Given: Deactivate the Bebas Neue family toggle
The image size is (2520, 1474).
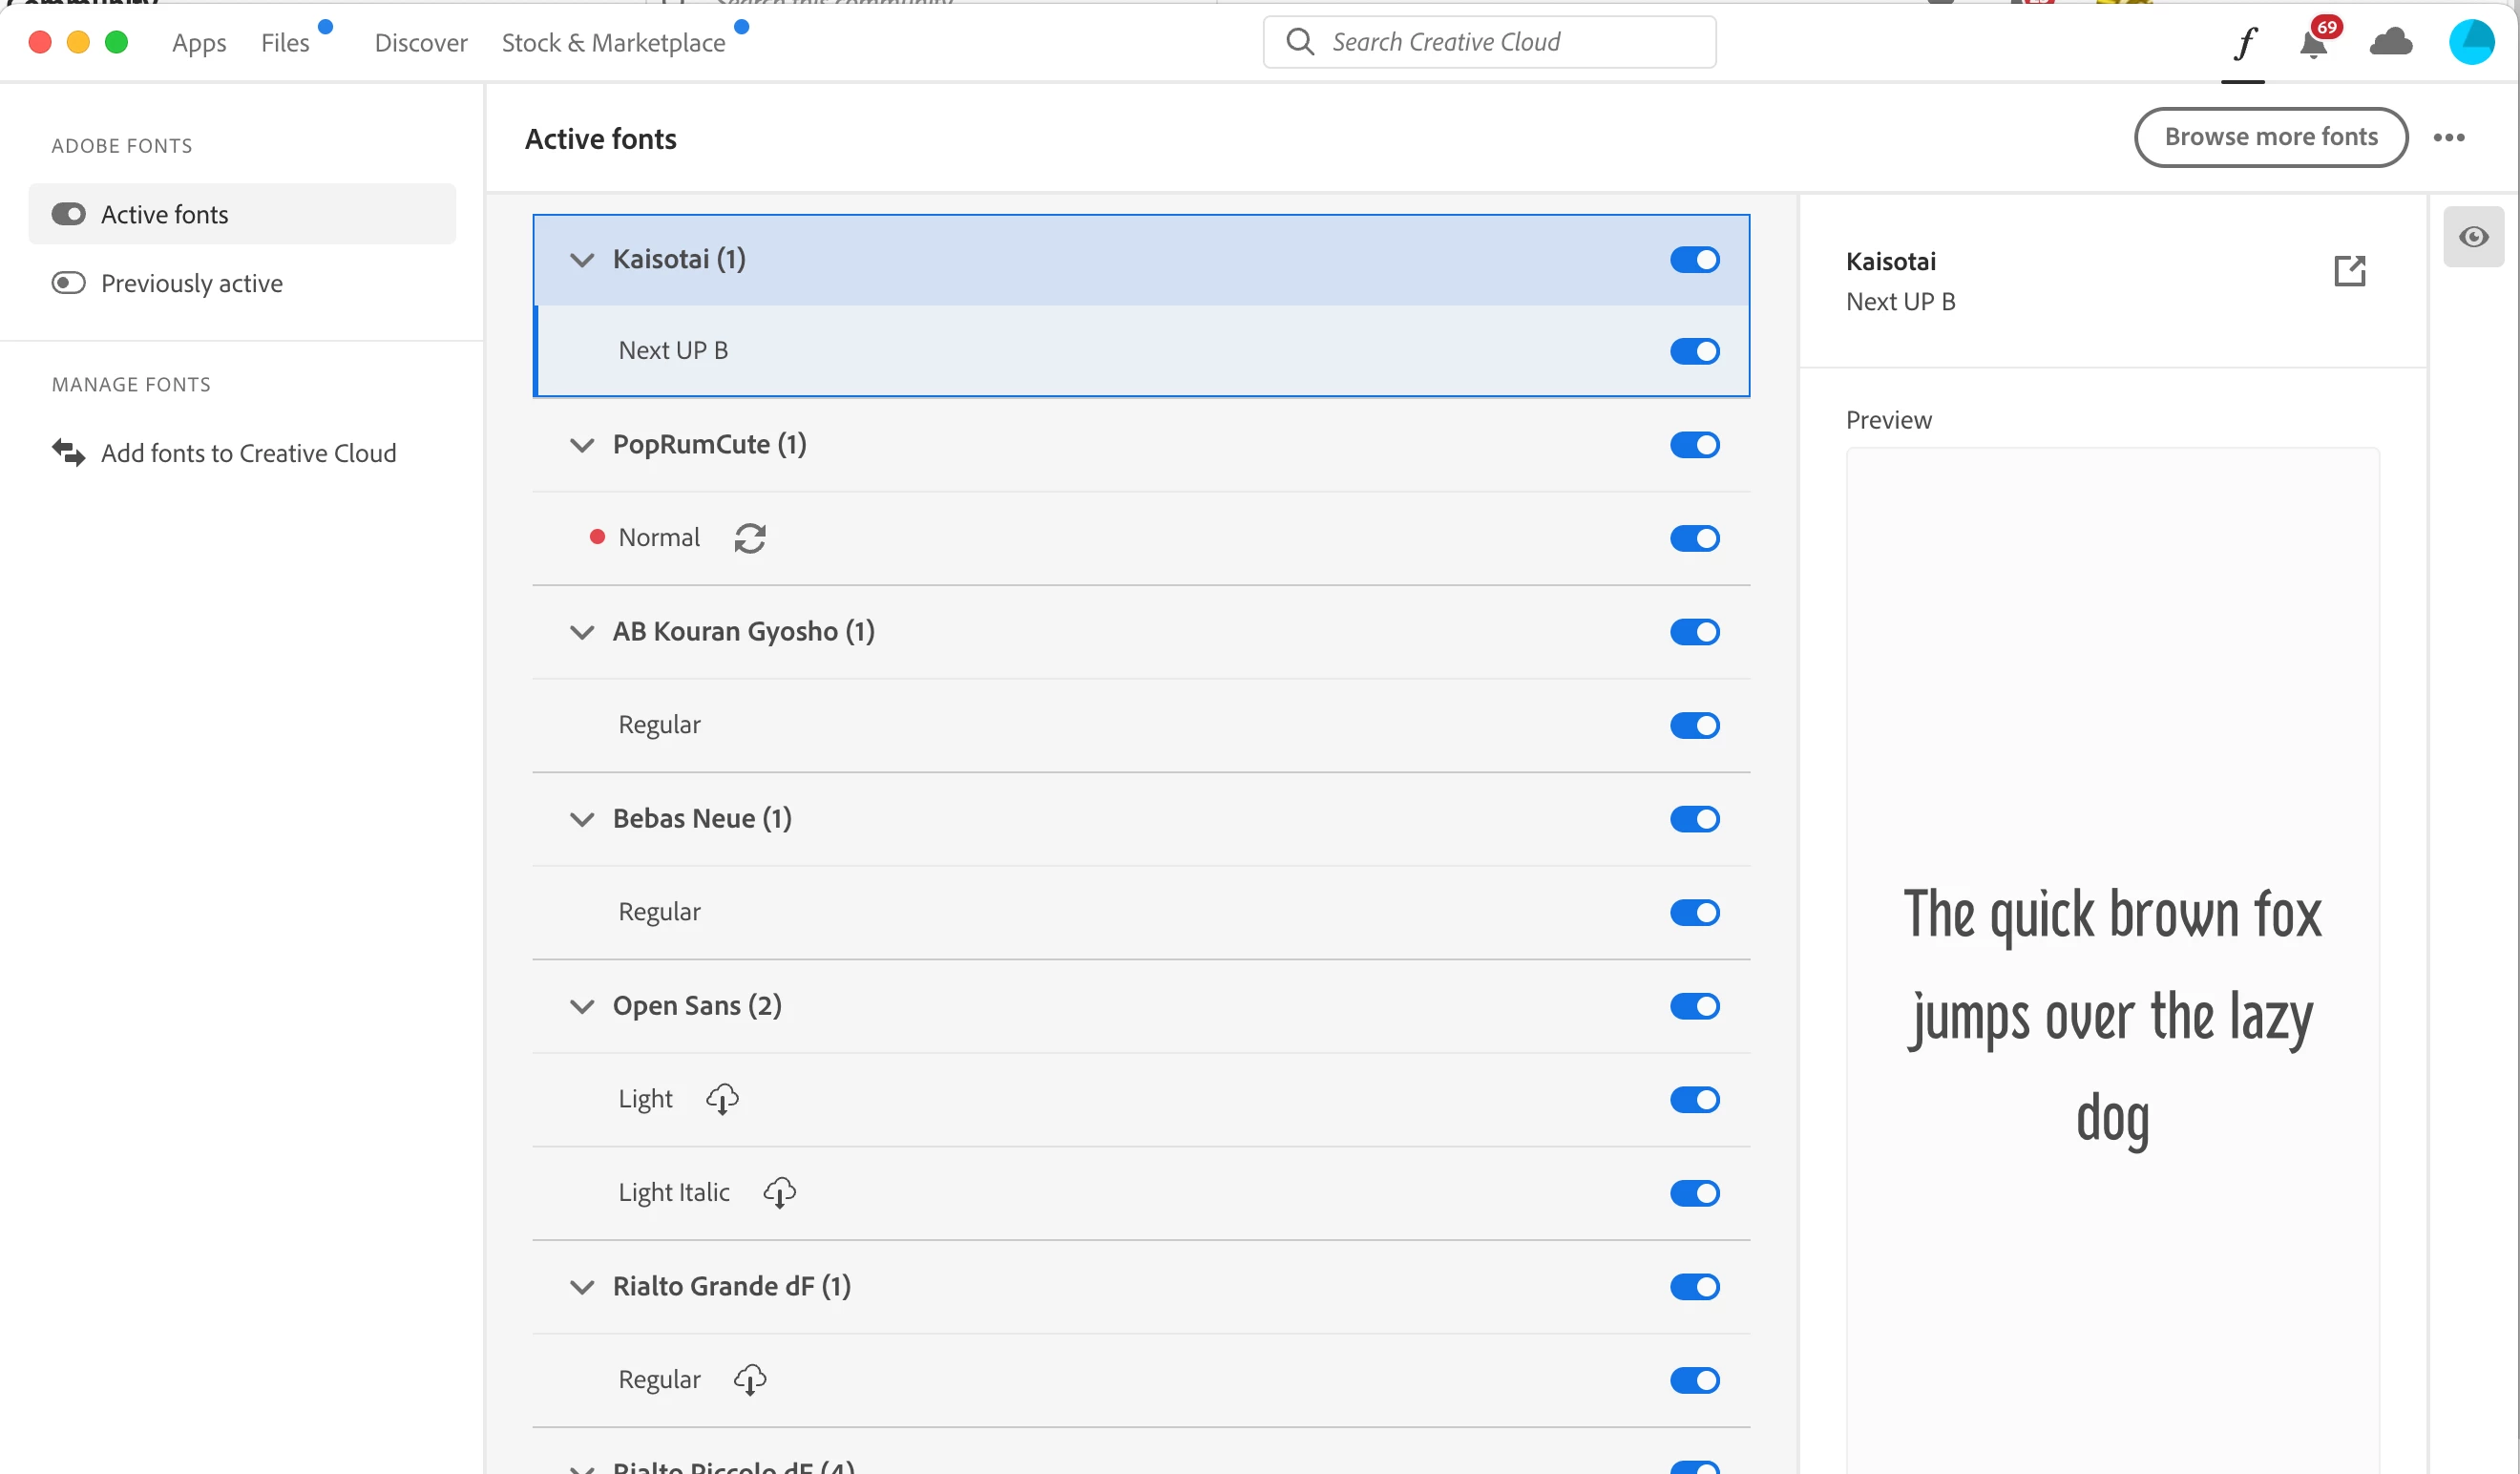Looking at the screenshot, I should click(x=1694, y=819).
